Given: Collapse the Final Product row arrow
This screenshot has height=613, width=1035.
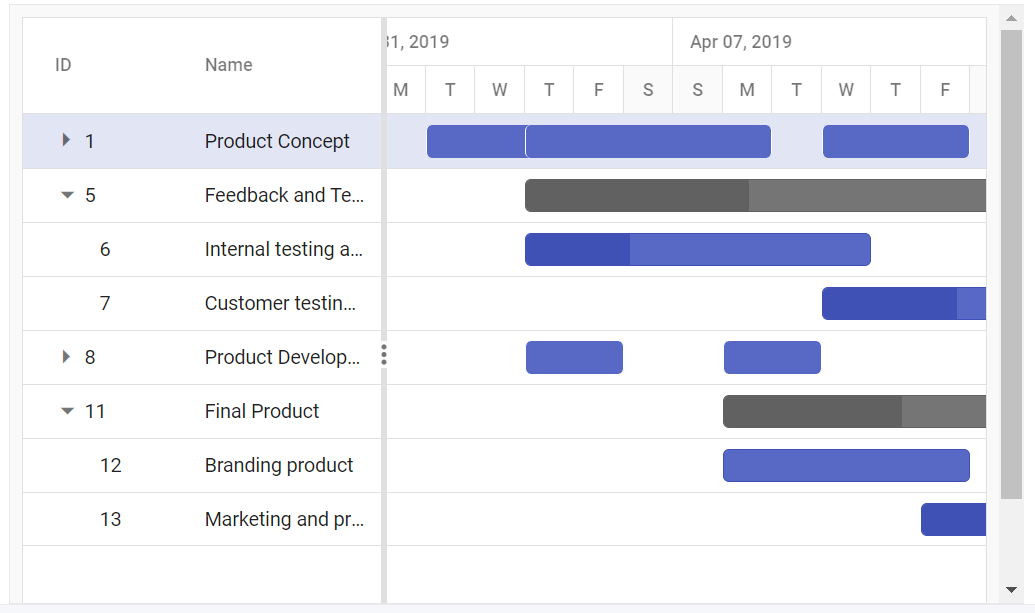Looking at the screenshot, I should point(67,410).
